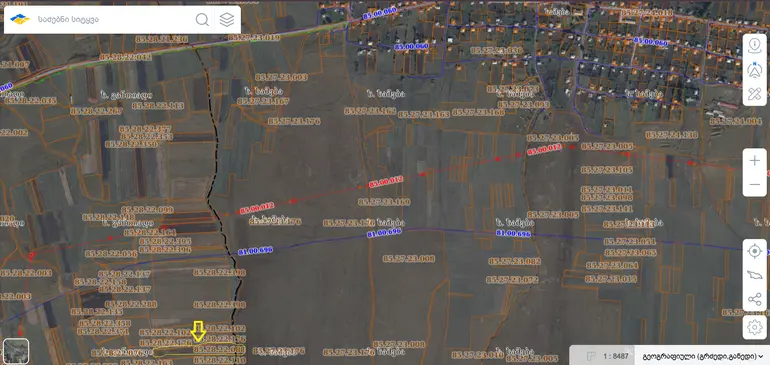Select the measure ruler tool
The width and height of the screenshot is (770, 365).
tap(754, 94)
